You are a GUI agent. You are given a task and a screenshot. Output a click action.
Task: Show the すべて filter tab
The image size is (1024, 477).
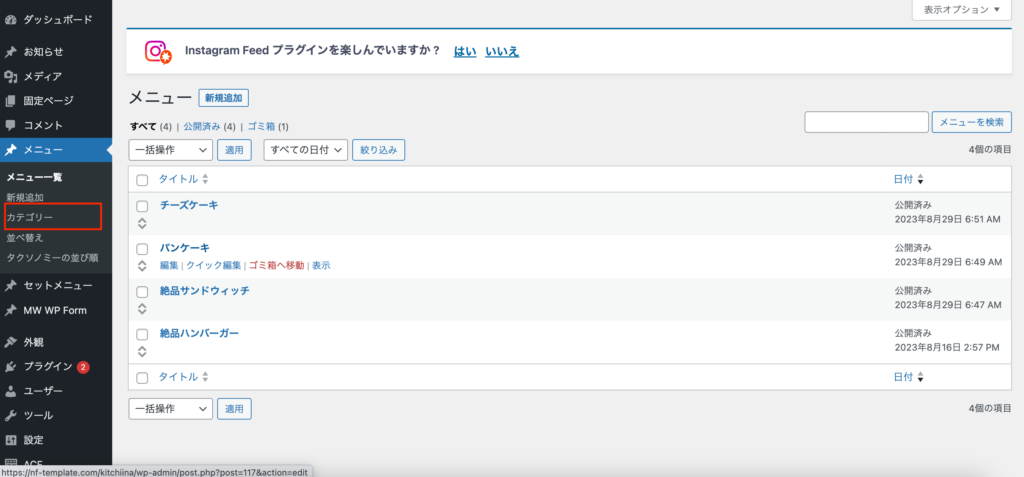143,126
